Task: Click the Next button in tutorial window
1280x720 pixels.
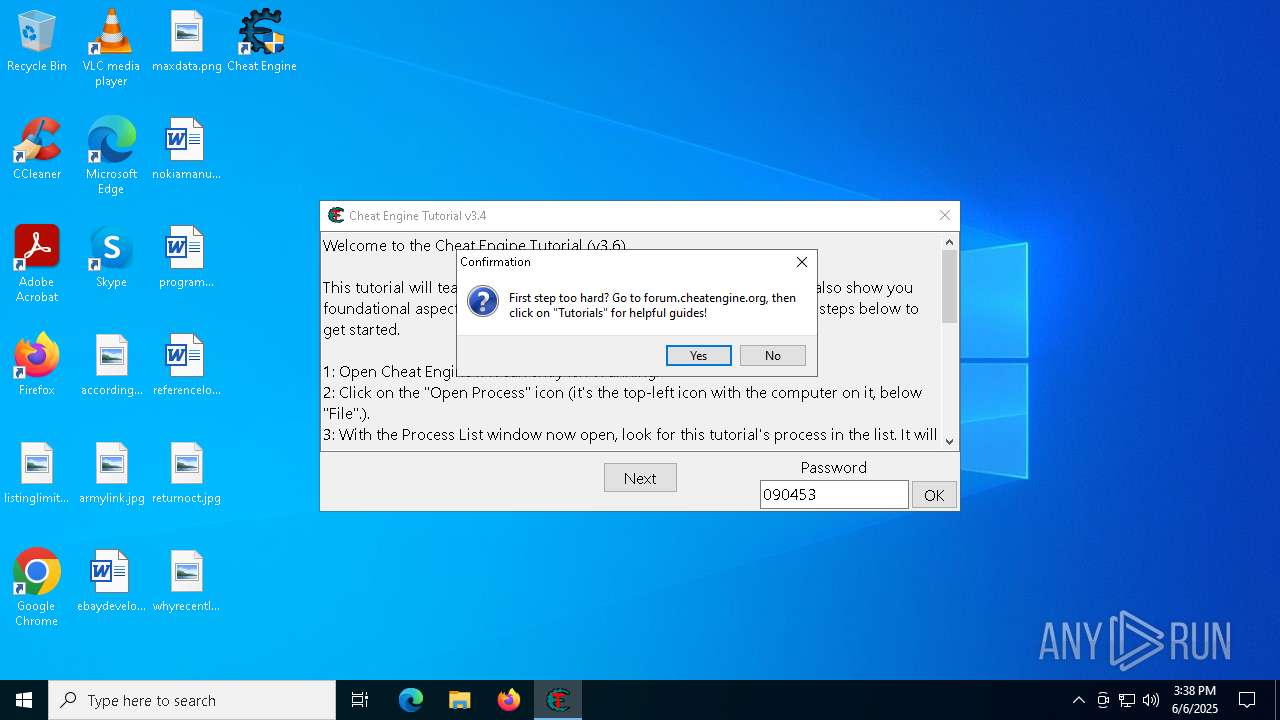Action: click(x=640, y=478)
